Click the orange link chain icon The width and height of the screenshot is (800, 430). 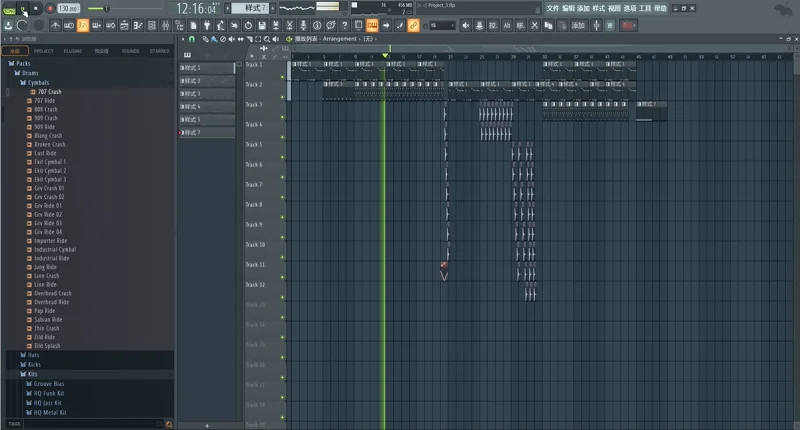point(413,26)
